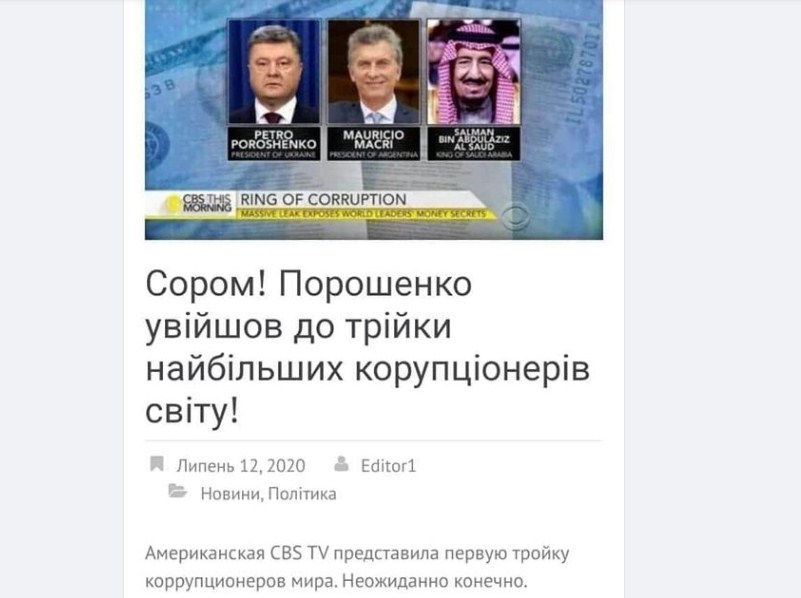Click the open folder icon before categories

point(177,491)
